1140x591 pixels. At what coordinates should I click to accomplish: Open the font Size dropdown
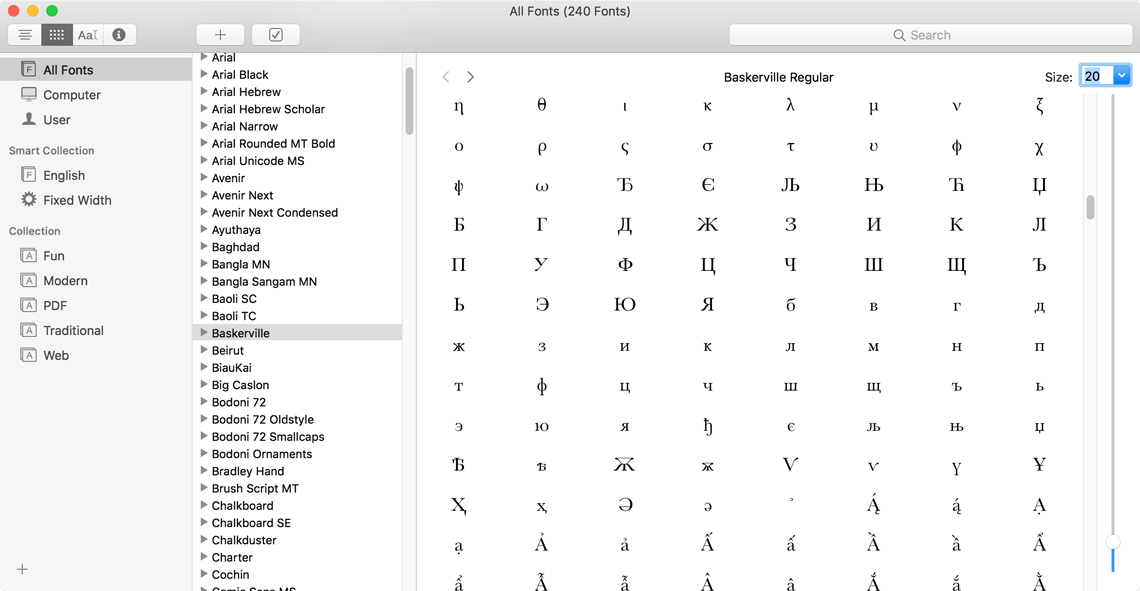click(x=1120, y=75)
